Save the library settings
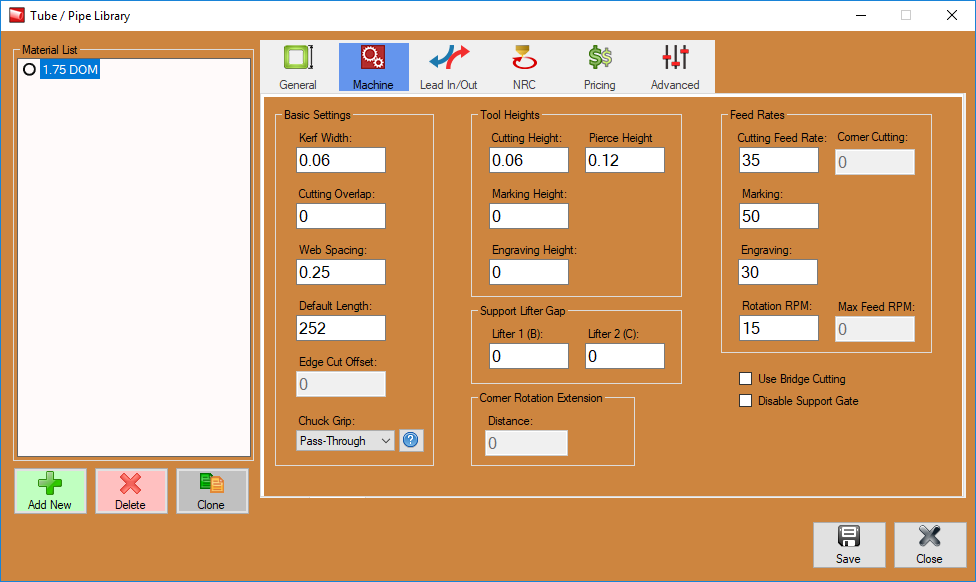The width and height of the screenshot is (976, 582). [849, 545]
